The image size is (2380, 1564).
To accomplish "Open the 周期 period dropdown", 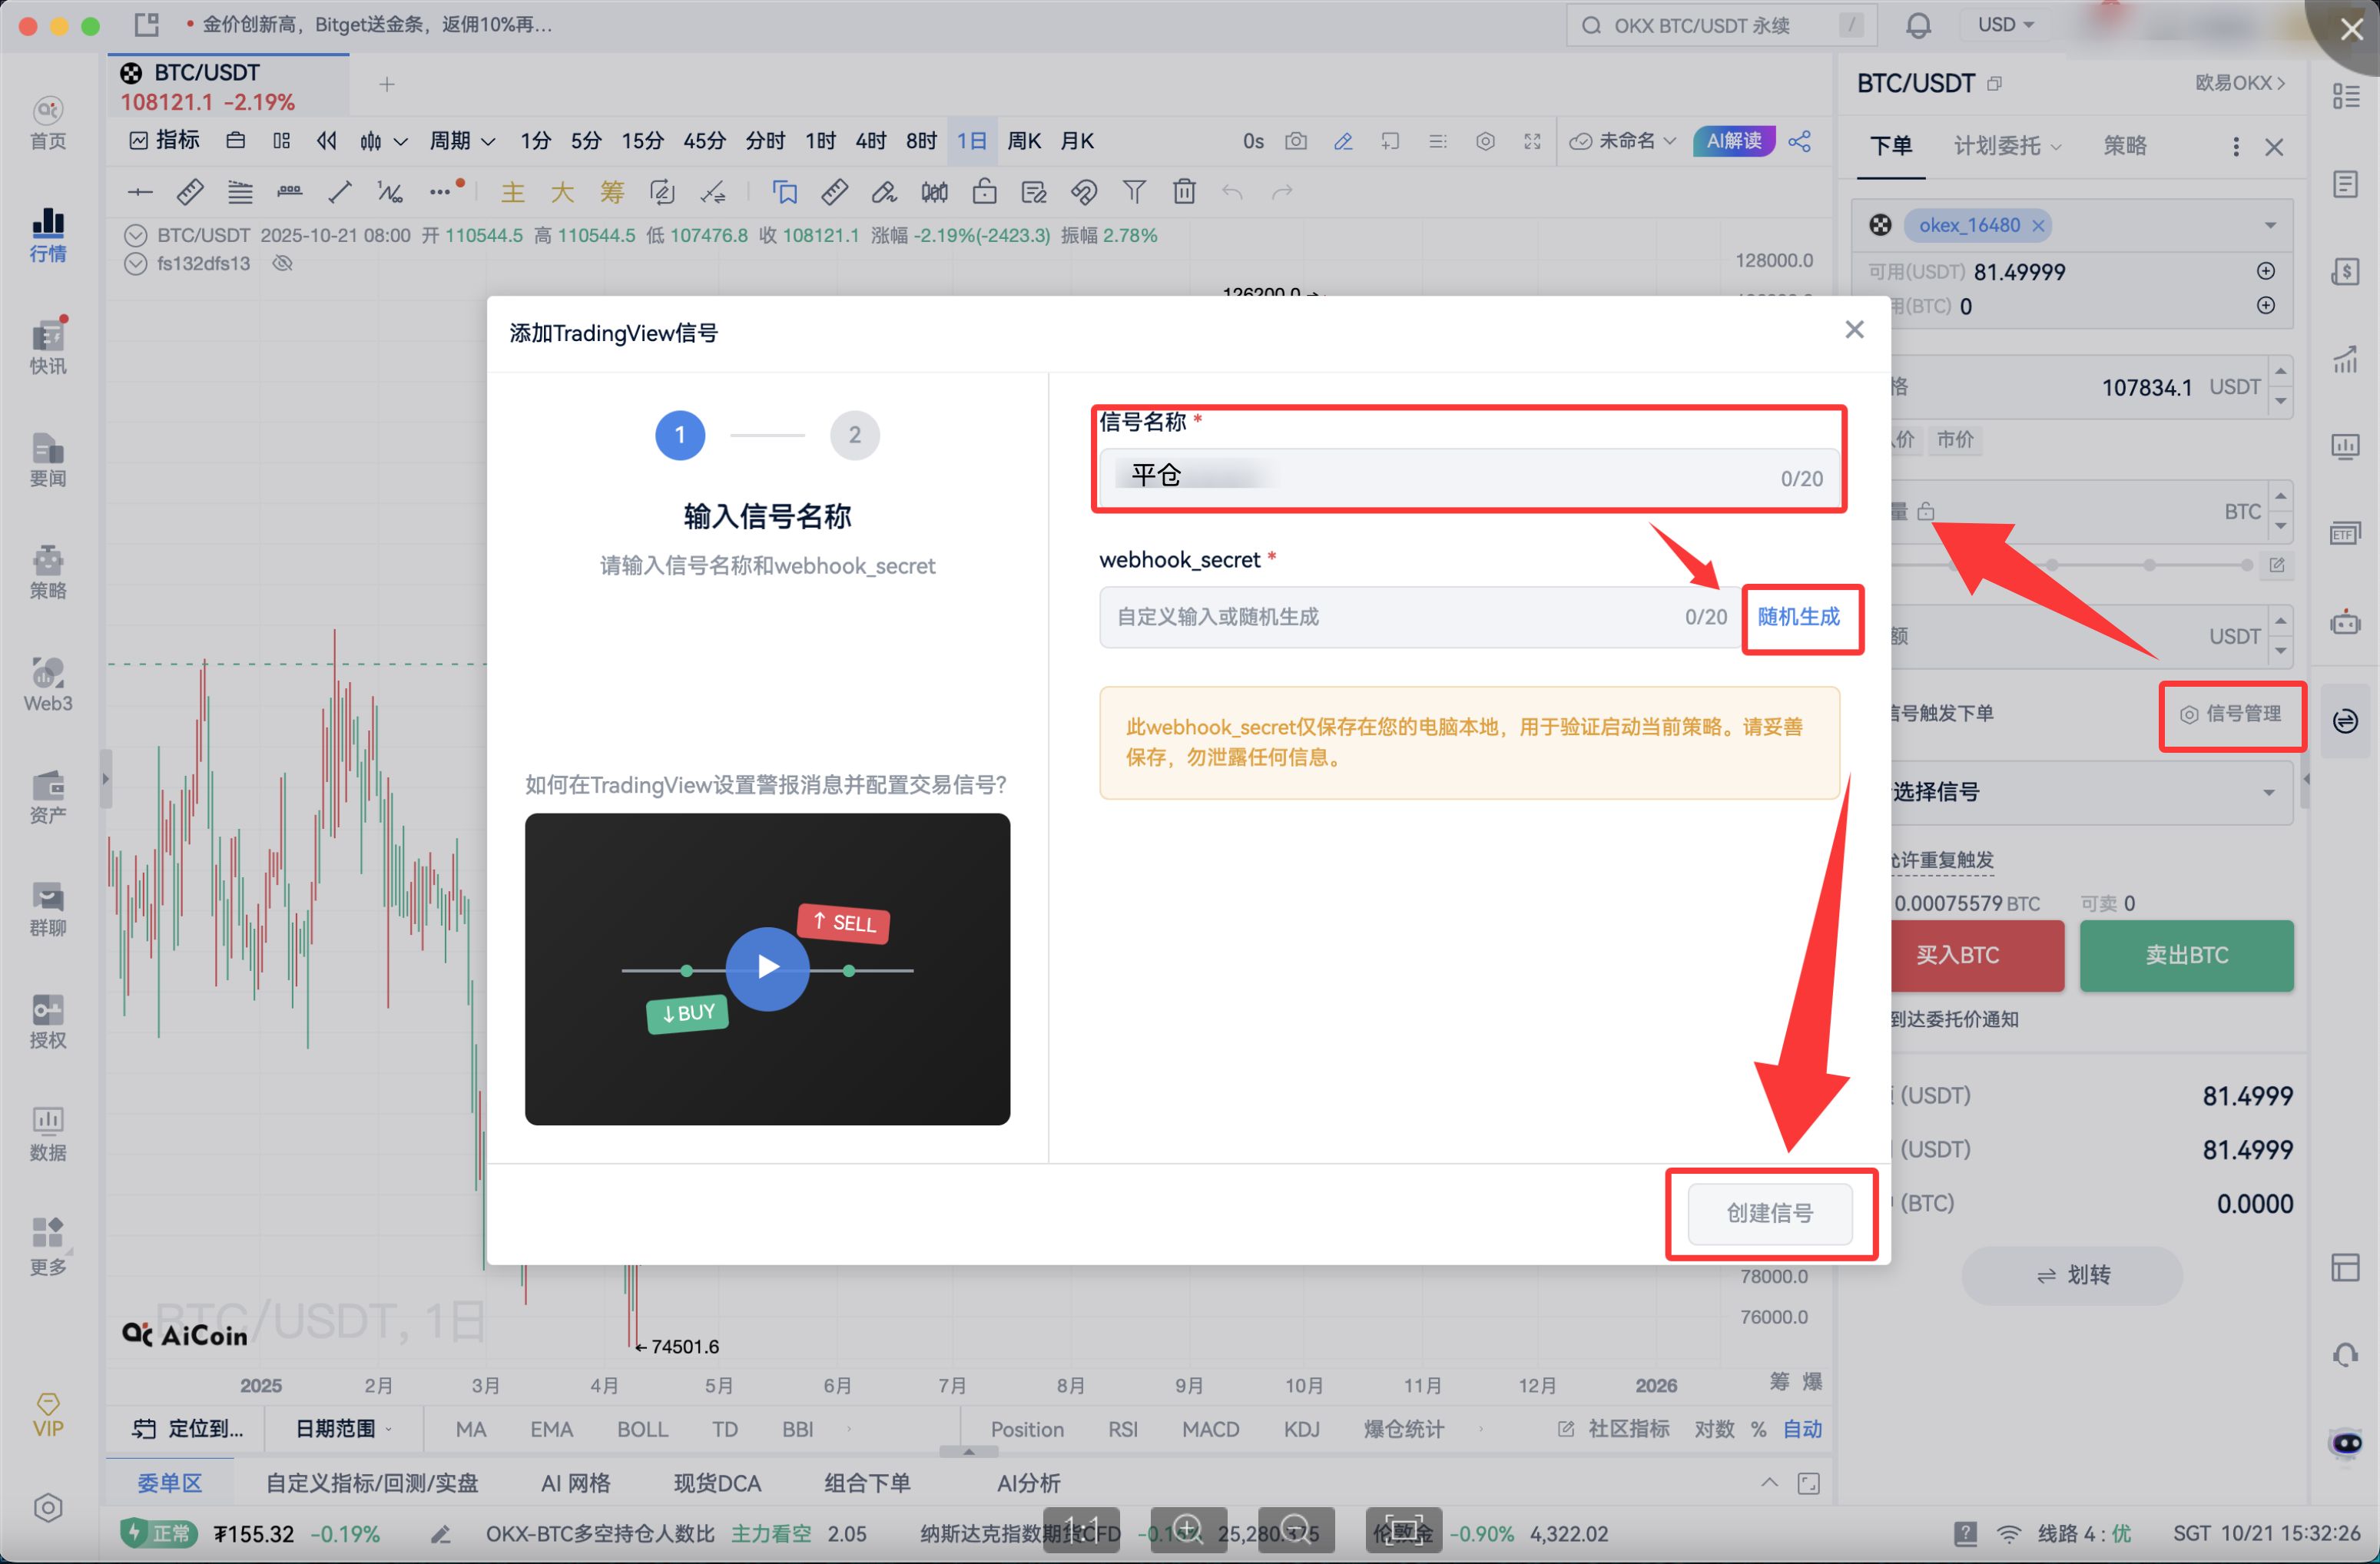I will coord(460,141).
